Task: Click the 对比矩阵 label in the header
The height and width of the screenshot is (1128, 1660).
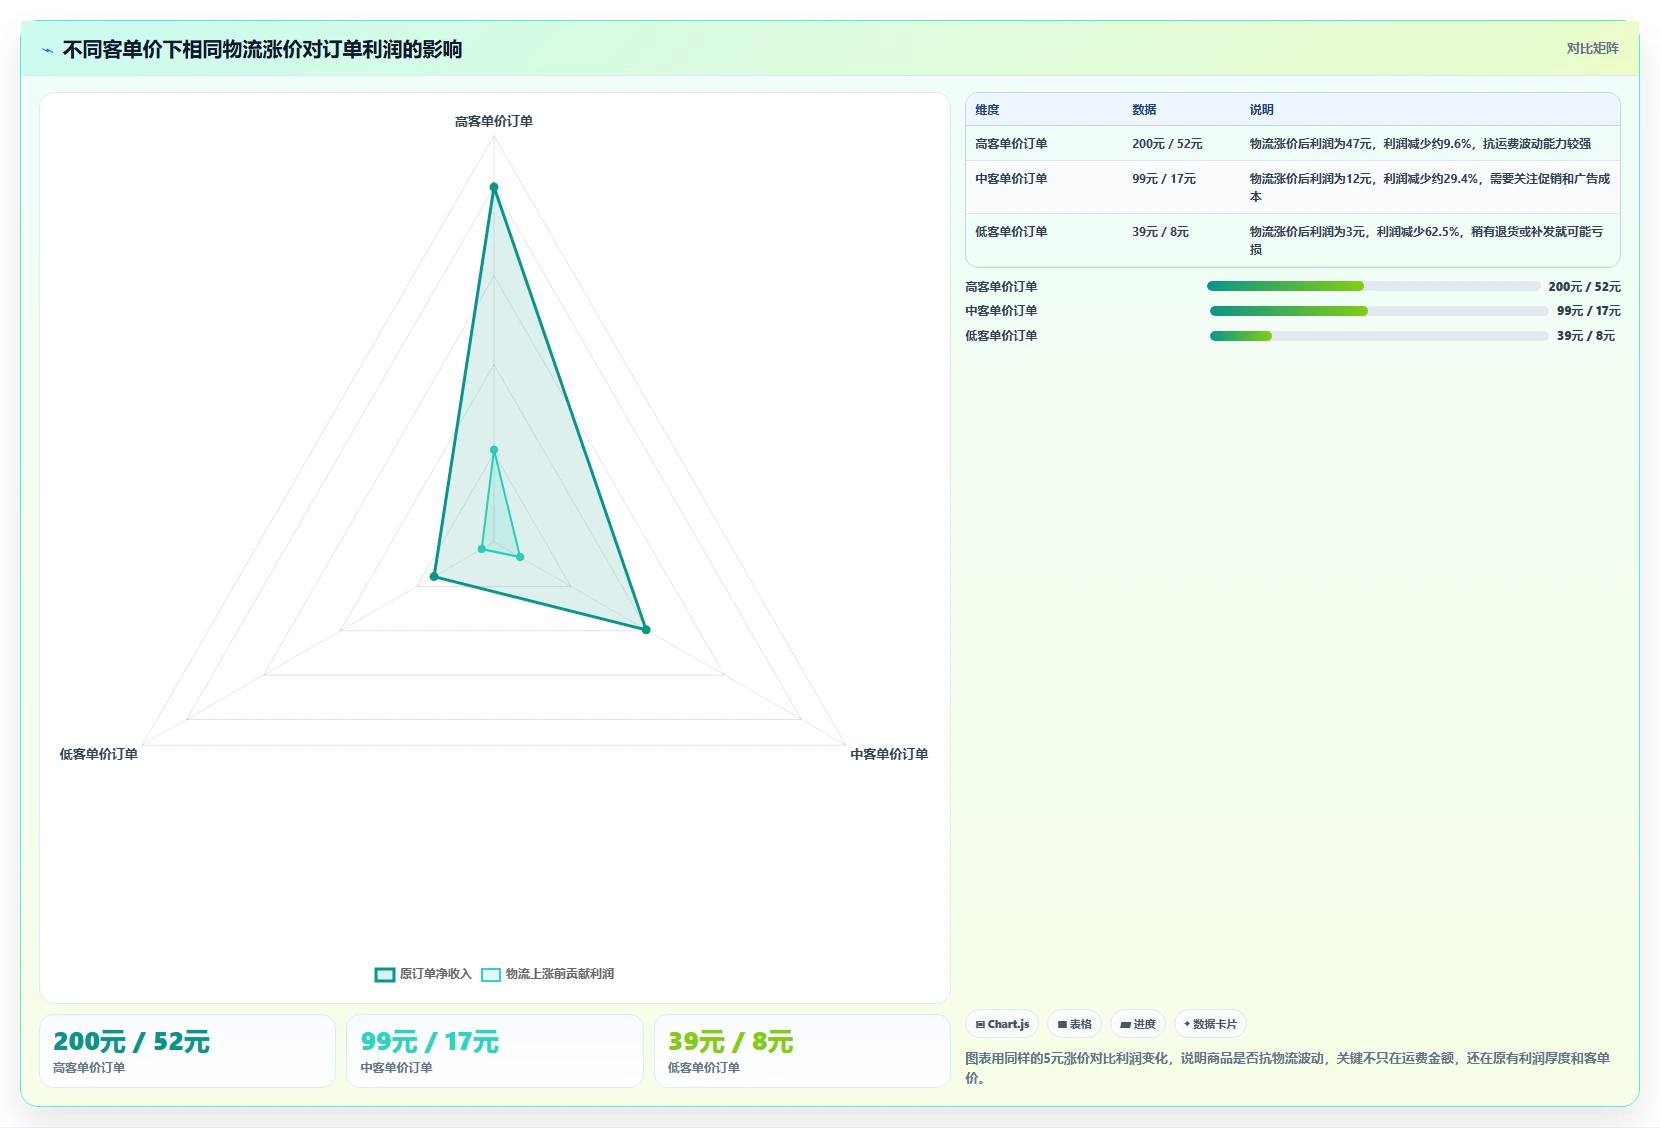Action: pos(1592,48)
